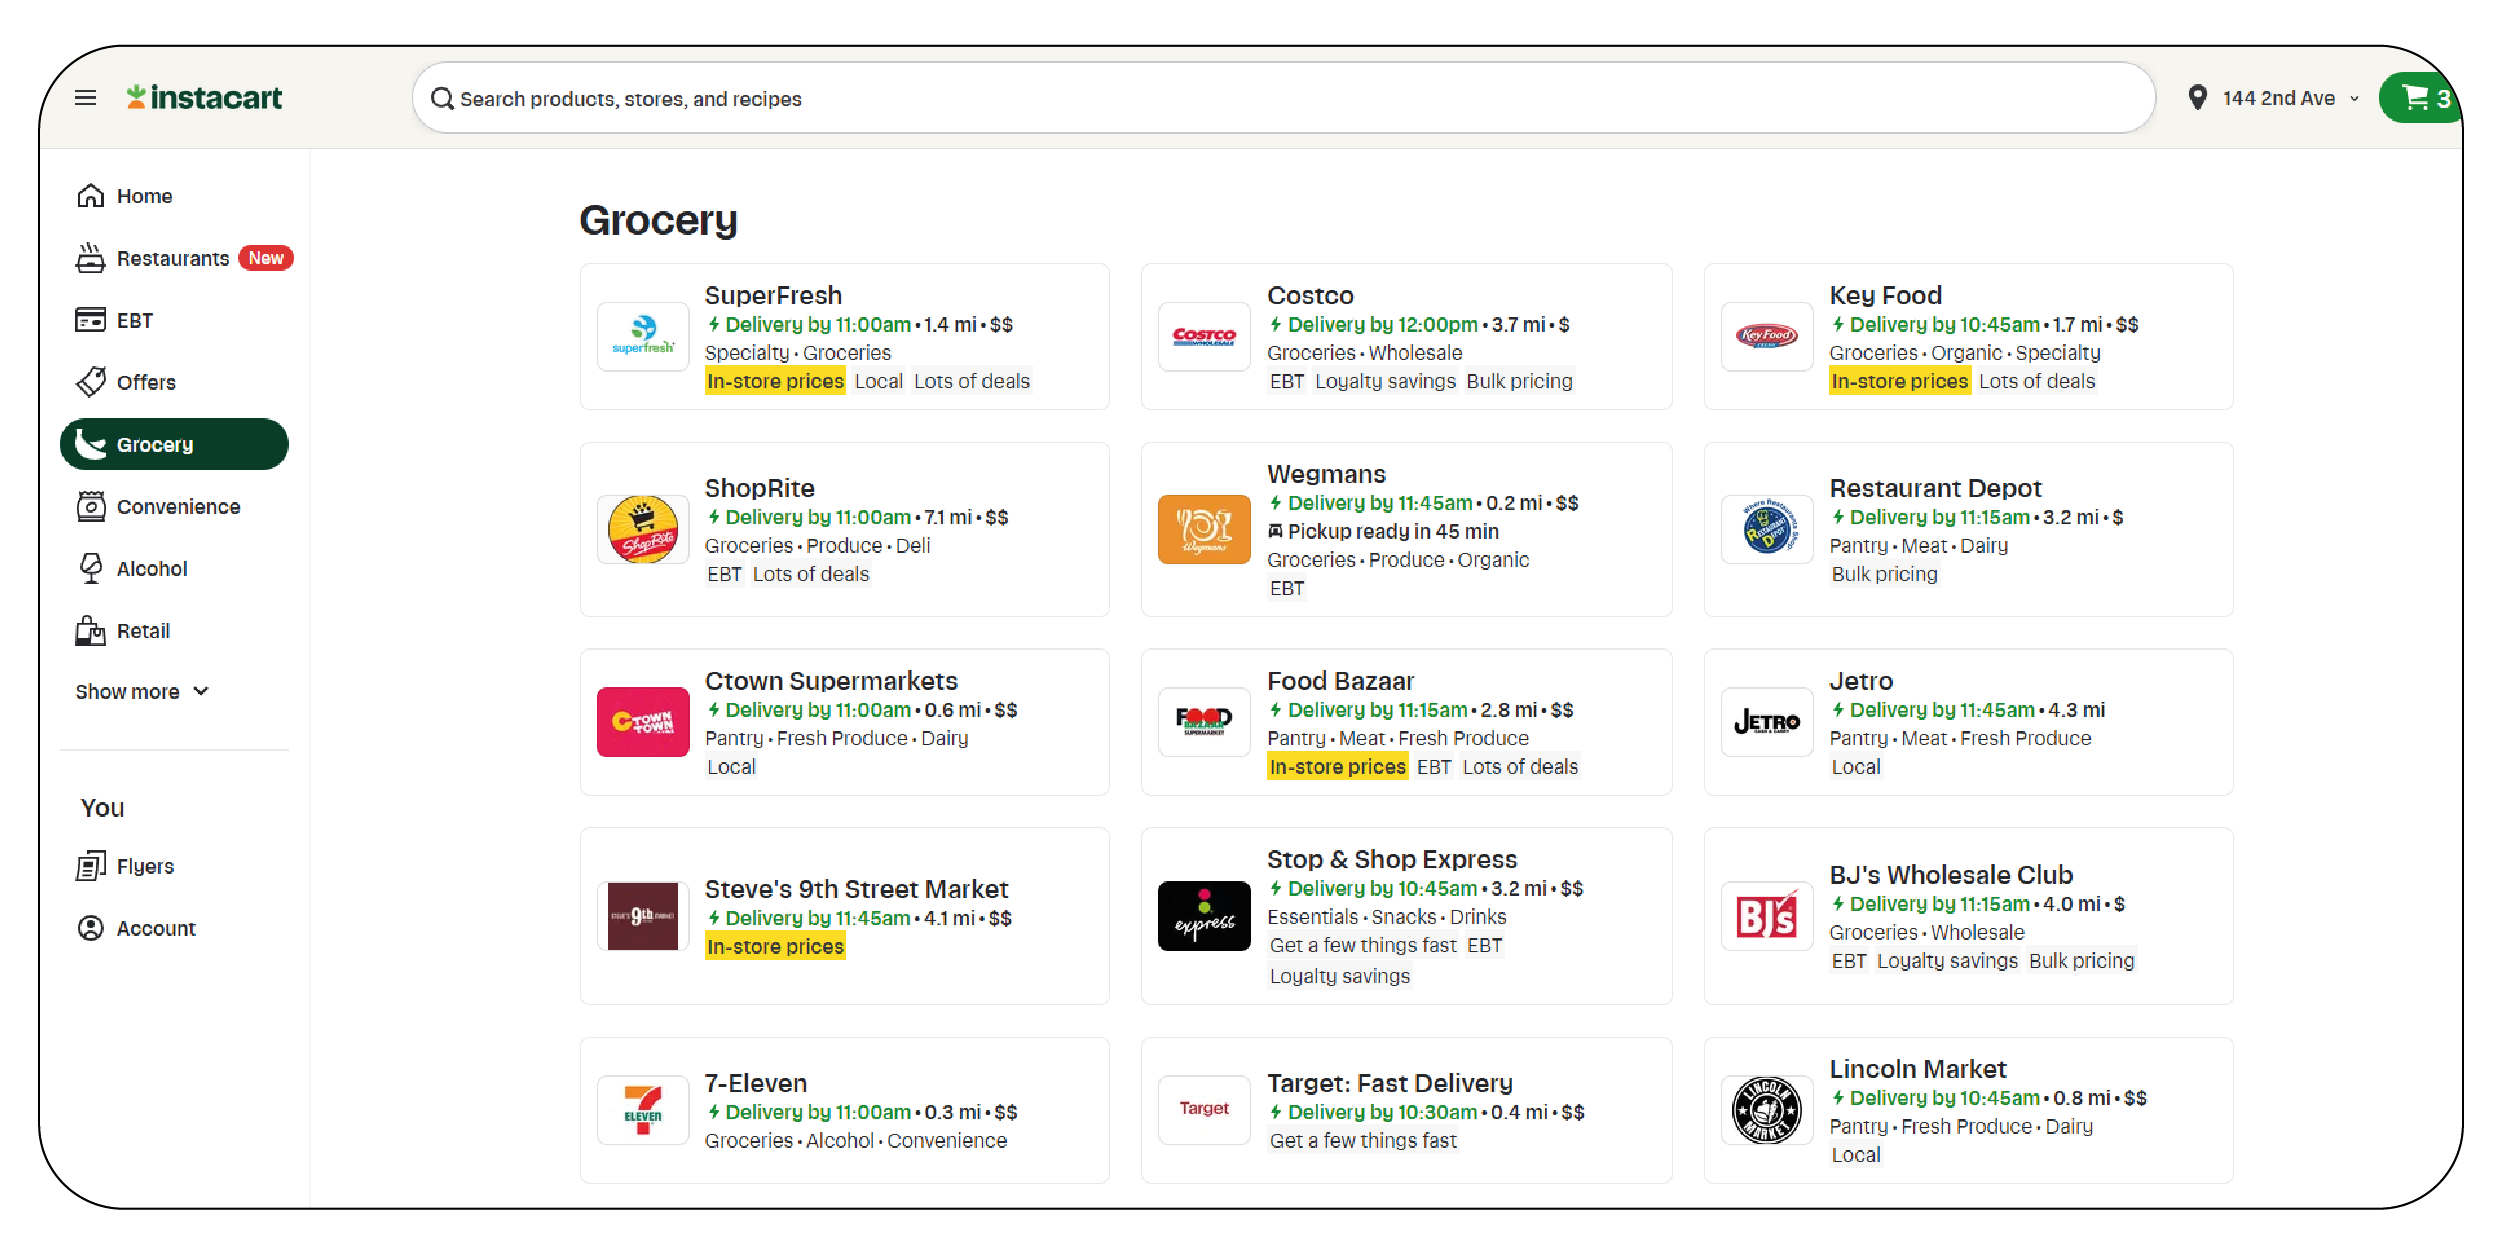Open the Costco store link

pyautogui.click(x=1310, y=296)
